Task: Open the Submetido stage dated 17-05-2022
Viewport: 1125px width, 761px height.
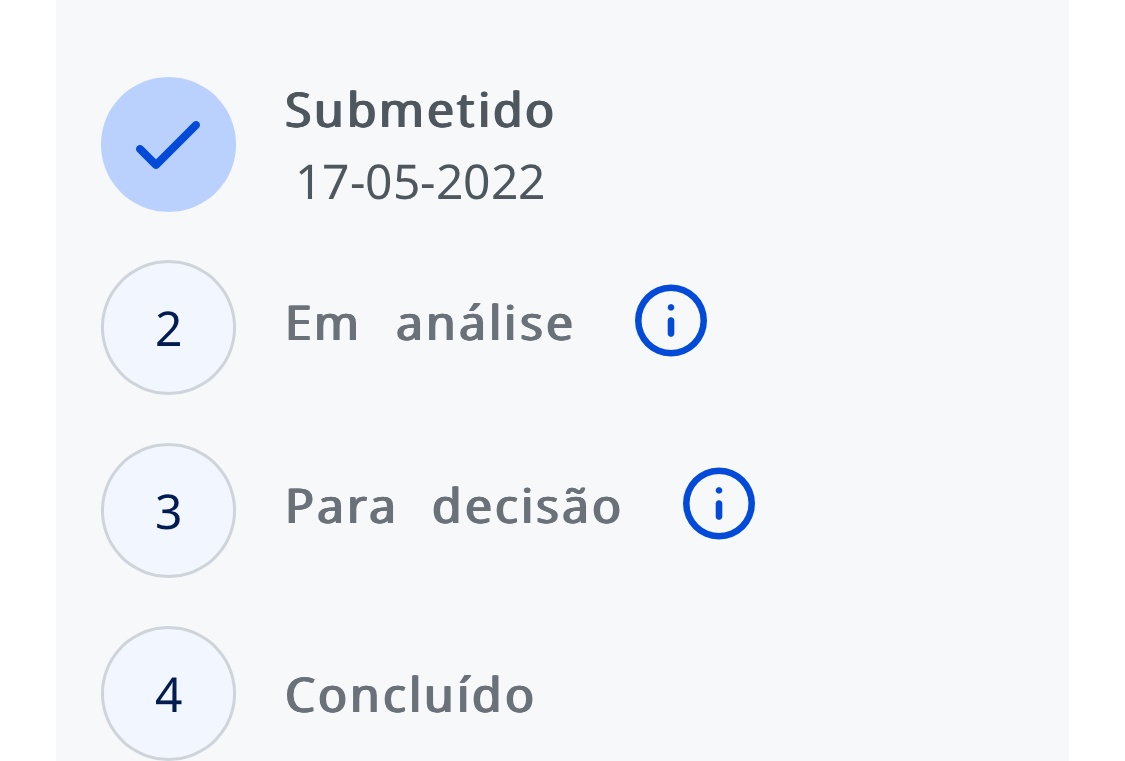Action: click(x=419, y=110)
